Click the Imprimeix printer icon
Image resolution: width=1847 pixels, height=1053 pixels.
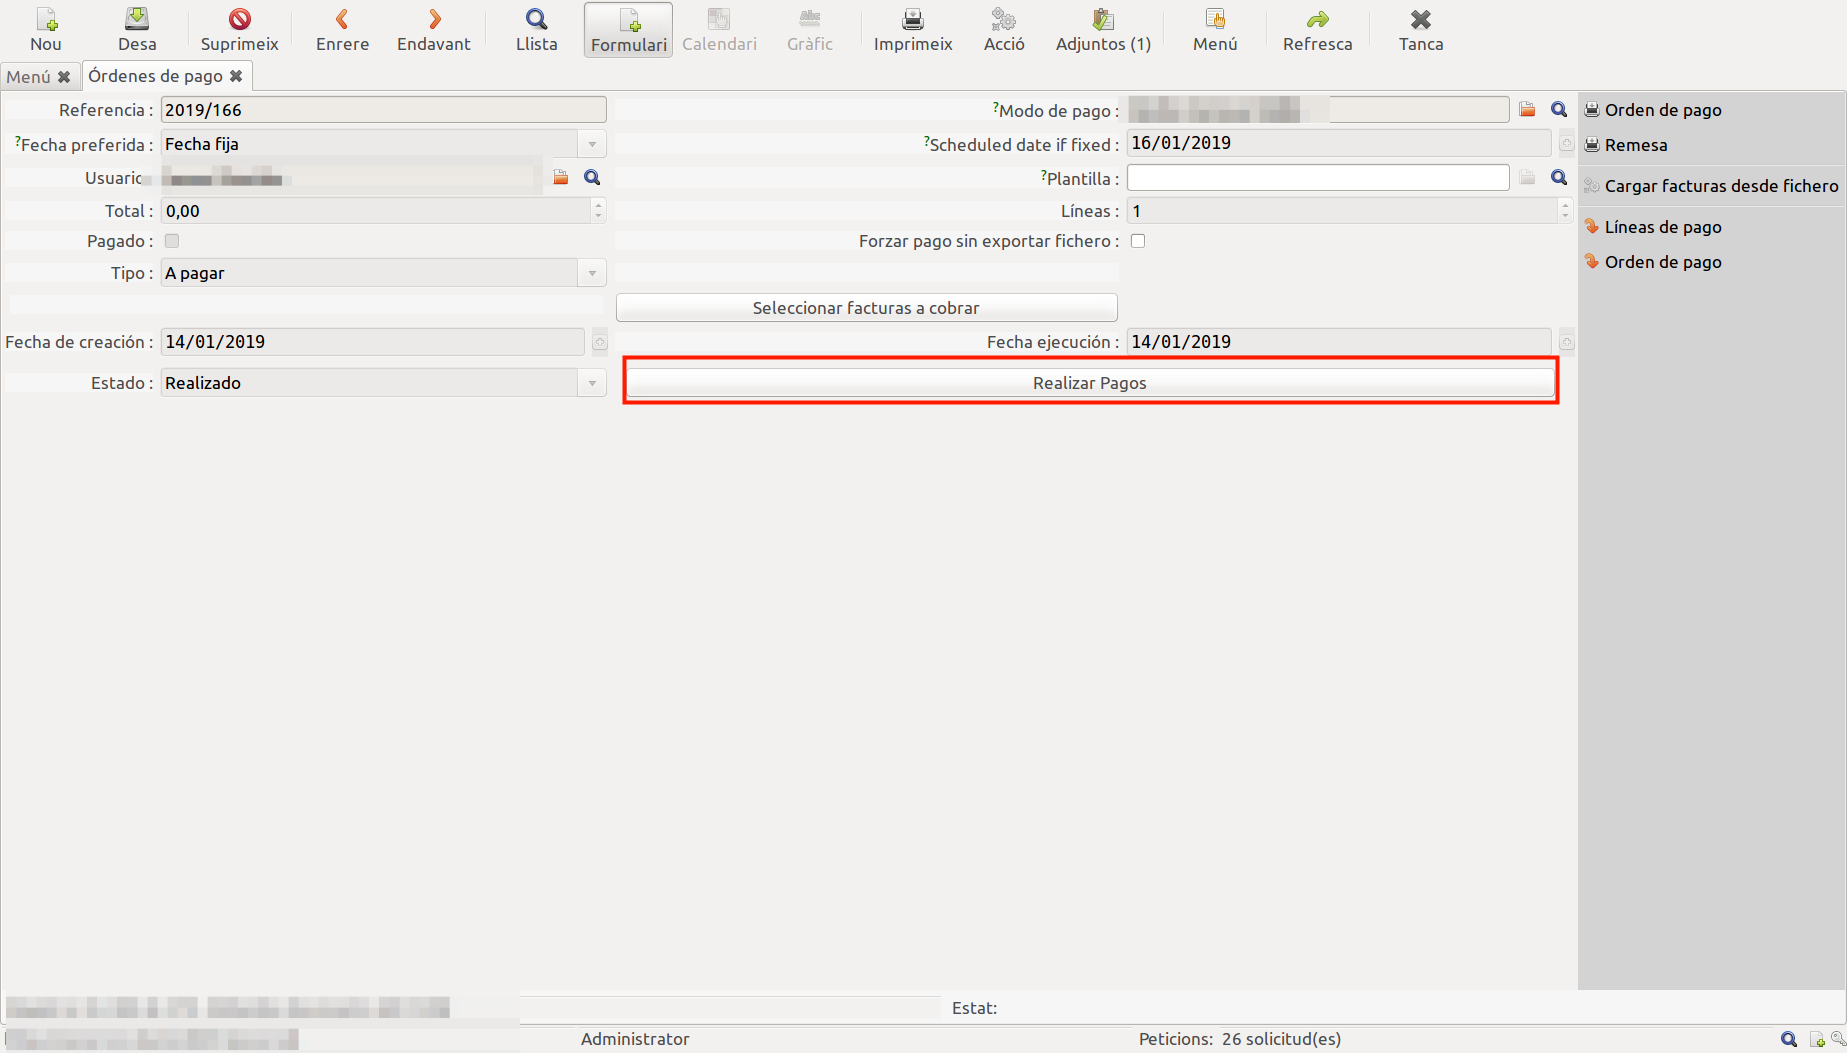point(913,30)
